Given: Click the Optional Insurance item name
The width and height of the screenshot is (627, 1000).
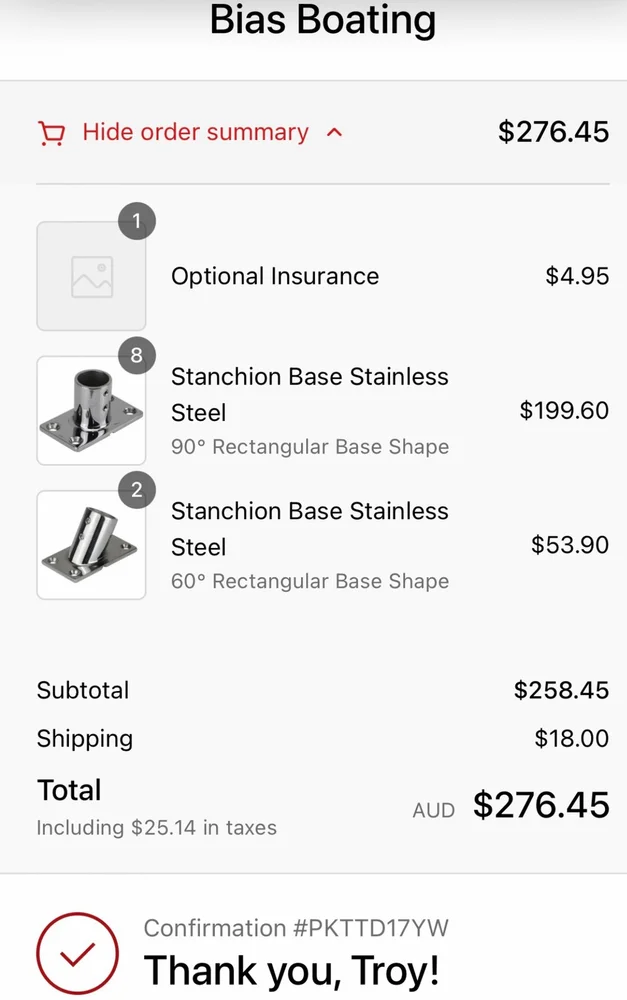Looking at the screenshot, I should point(275,277).
